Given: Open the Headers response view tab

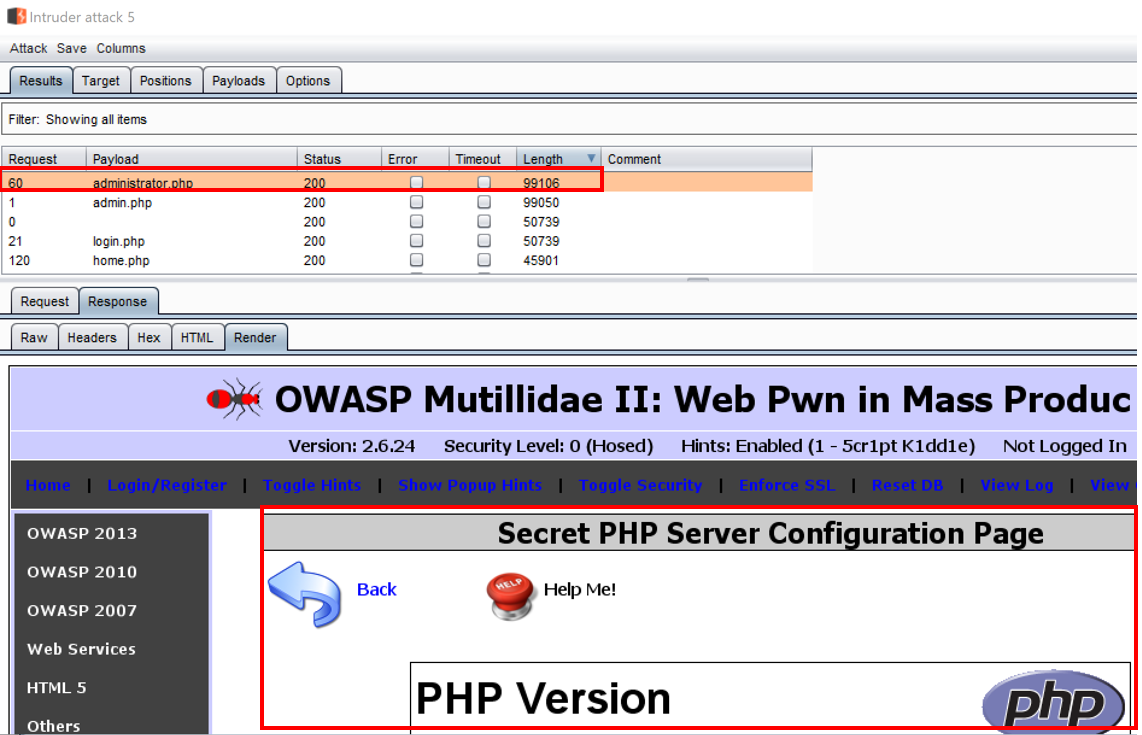Looking at the screenshot, I should point(92,338).
